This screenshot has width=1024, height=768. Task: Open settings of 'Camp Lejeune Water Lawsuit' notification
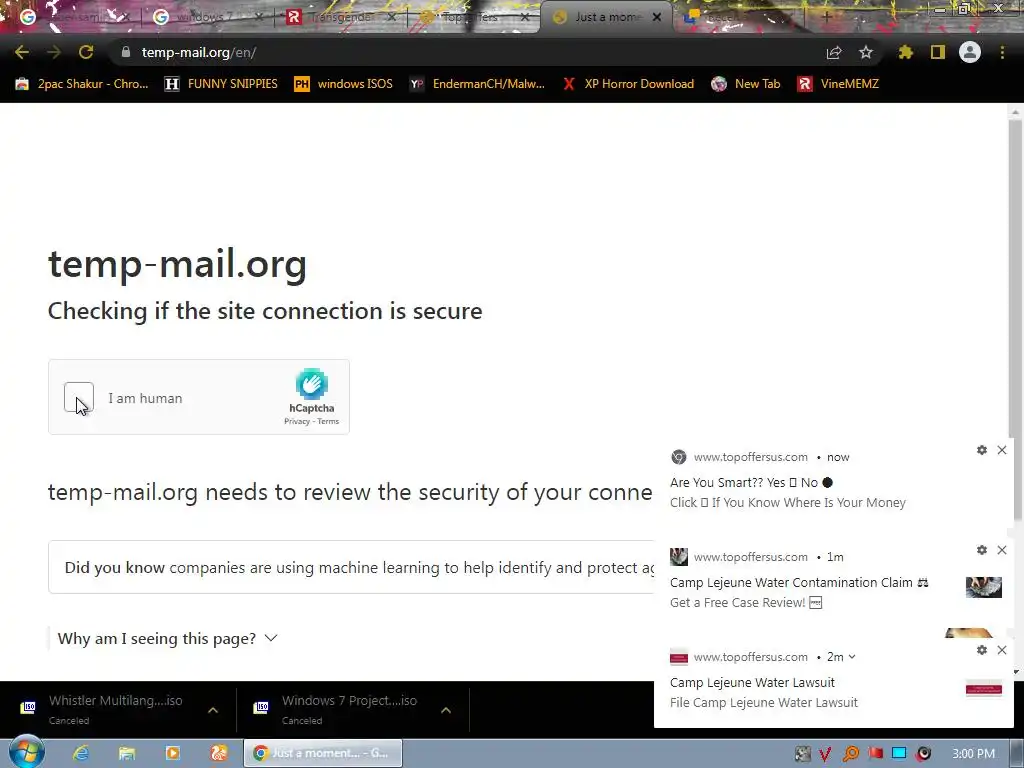click(982, 650)
